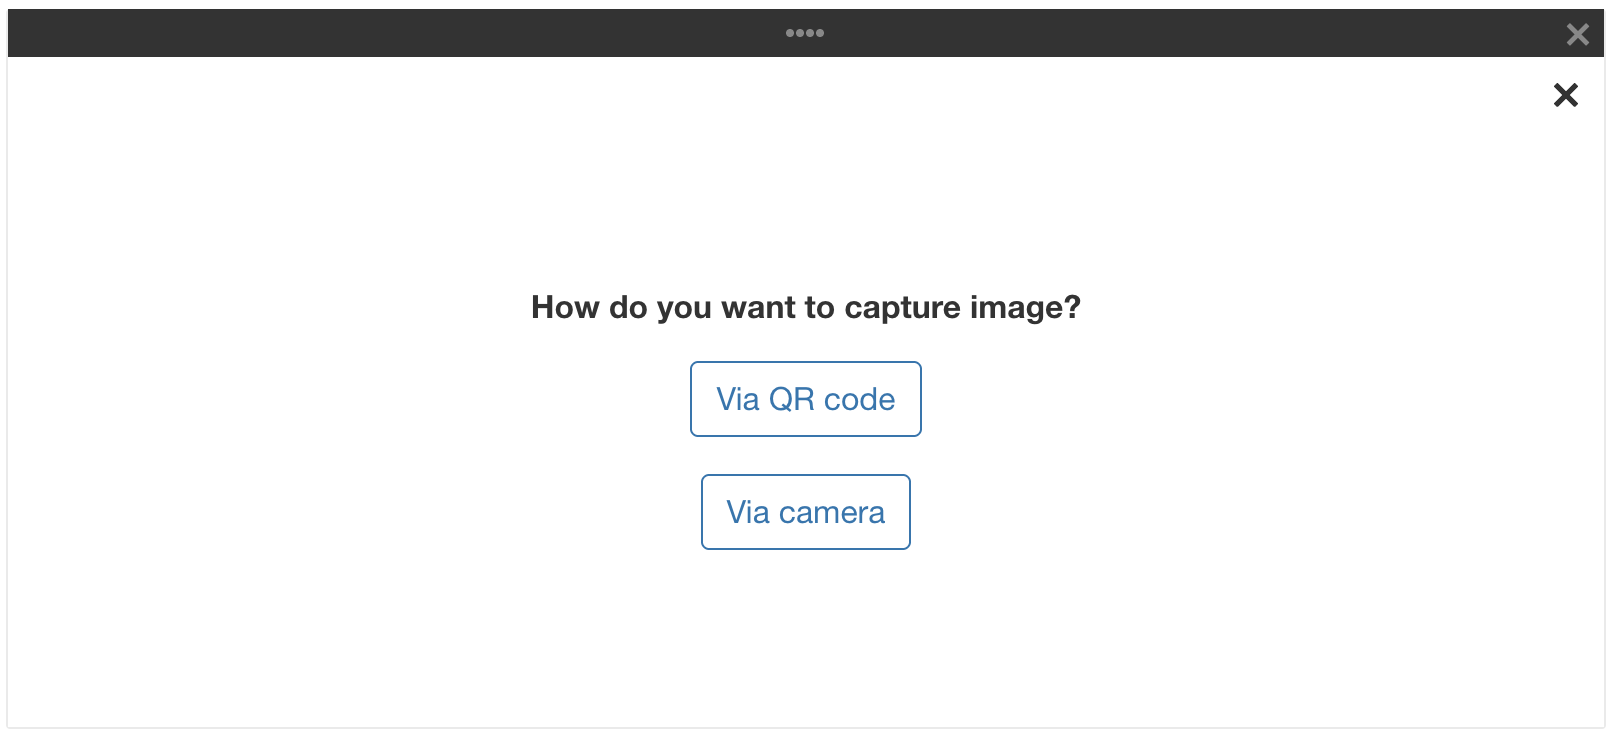This screenshot has width=1616, height=736.
Task: Click the heading 'How do you want to capture image?'
Action: (806, 307)
